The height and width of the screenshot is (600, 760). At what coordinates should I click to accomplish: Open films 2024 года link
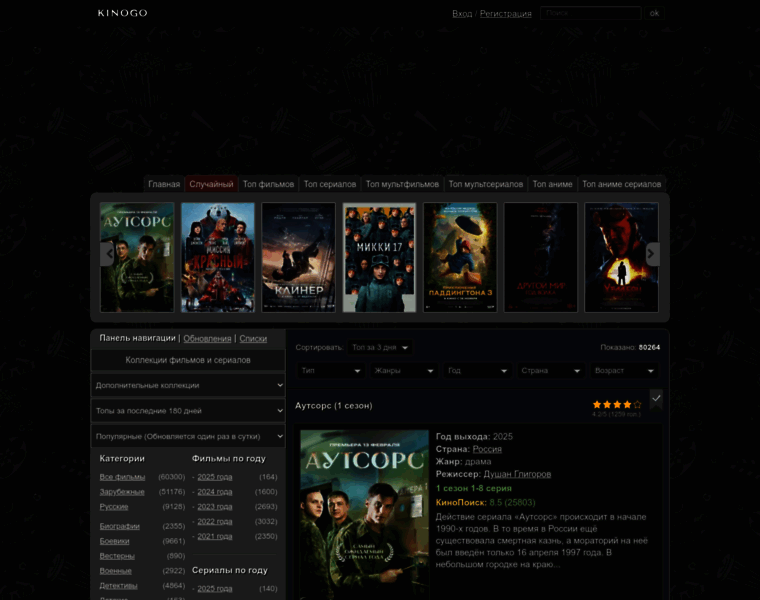(x=215, y=492)
